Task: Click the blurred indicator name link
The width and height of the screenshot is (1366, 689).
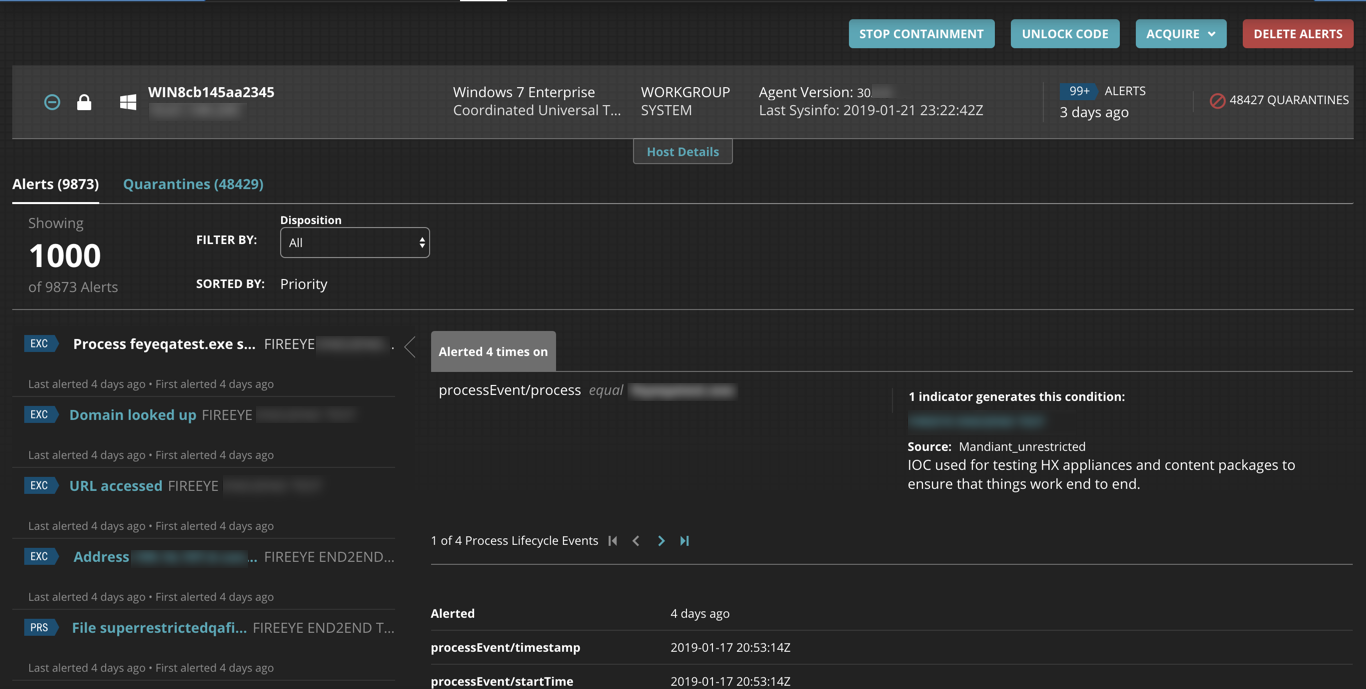Action: tap(976, 422)
